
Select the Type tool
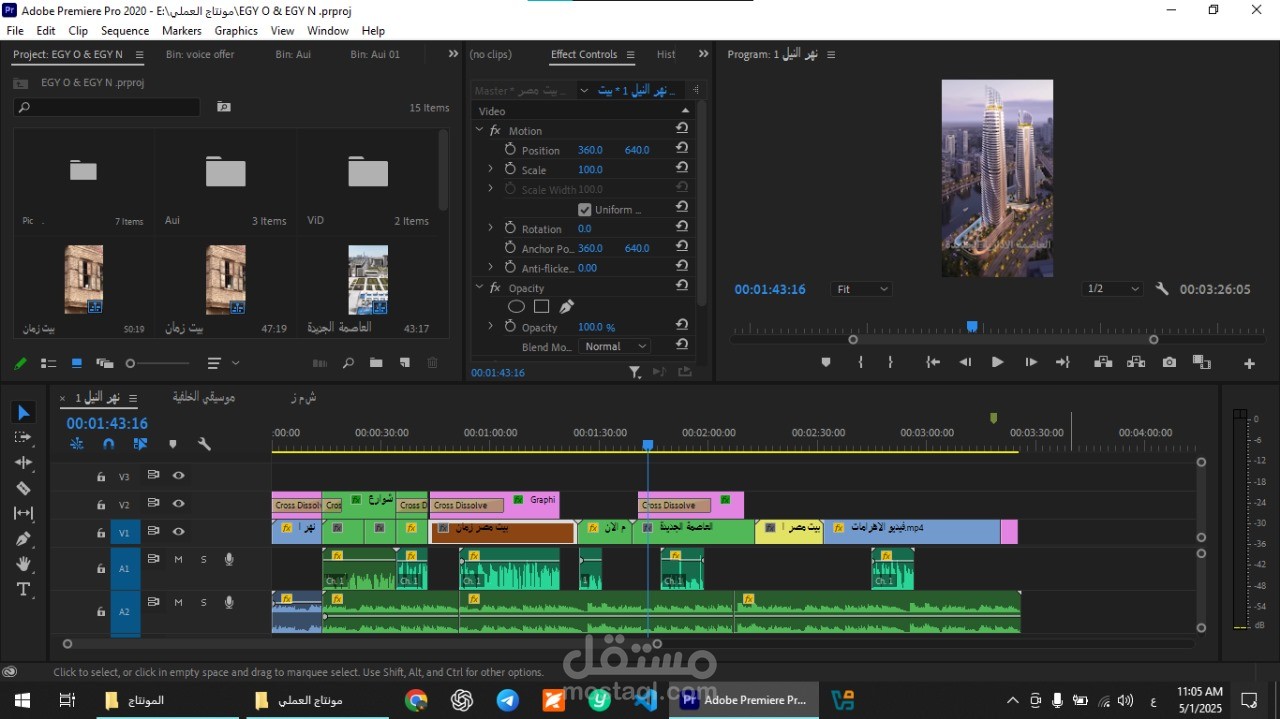tap(23, 589)
